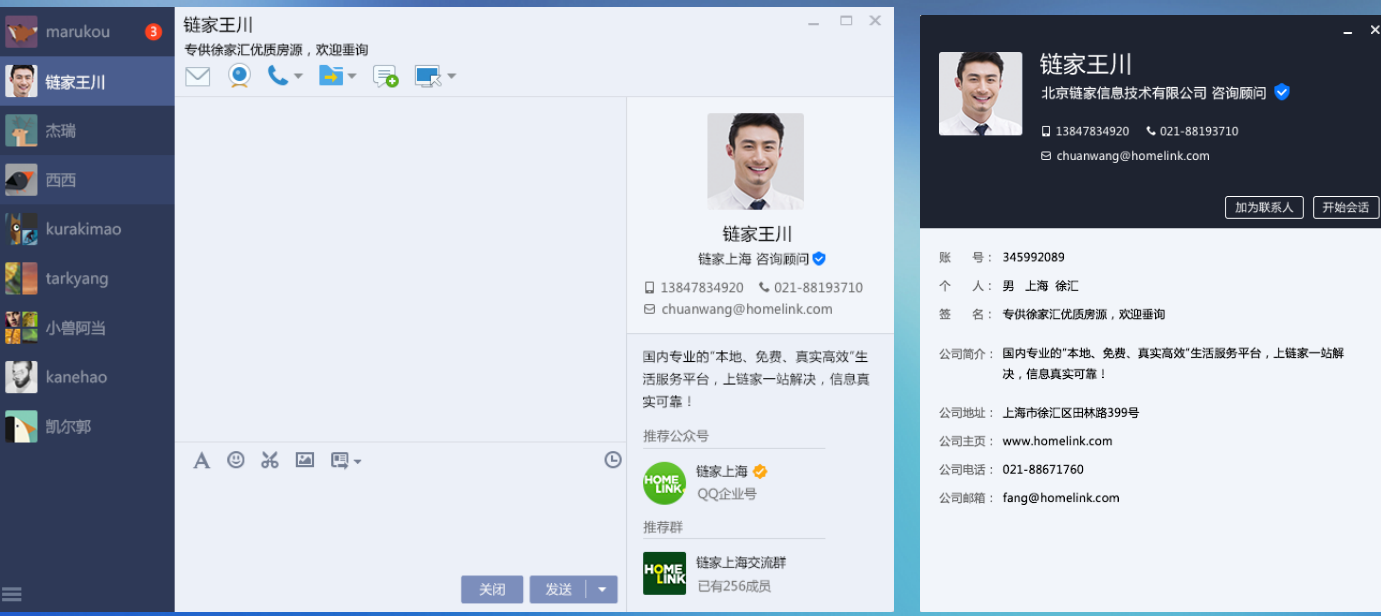Viewport: 1381px width, 616px height.
Task: Maximize the chat window
Action: 846,20
